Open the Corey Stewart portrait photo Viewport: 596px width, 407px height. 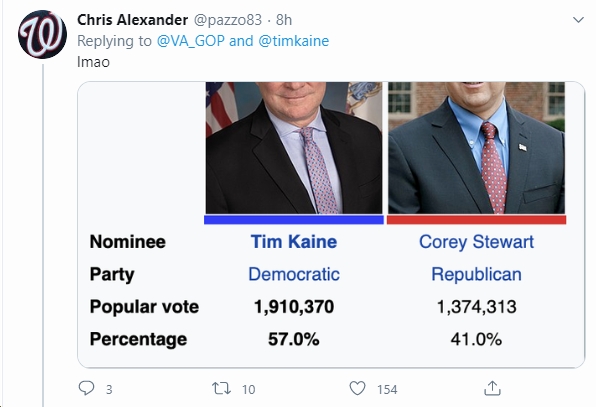click(476, 148)
